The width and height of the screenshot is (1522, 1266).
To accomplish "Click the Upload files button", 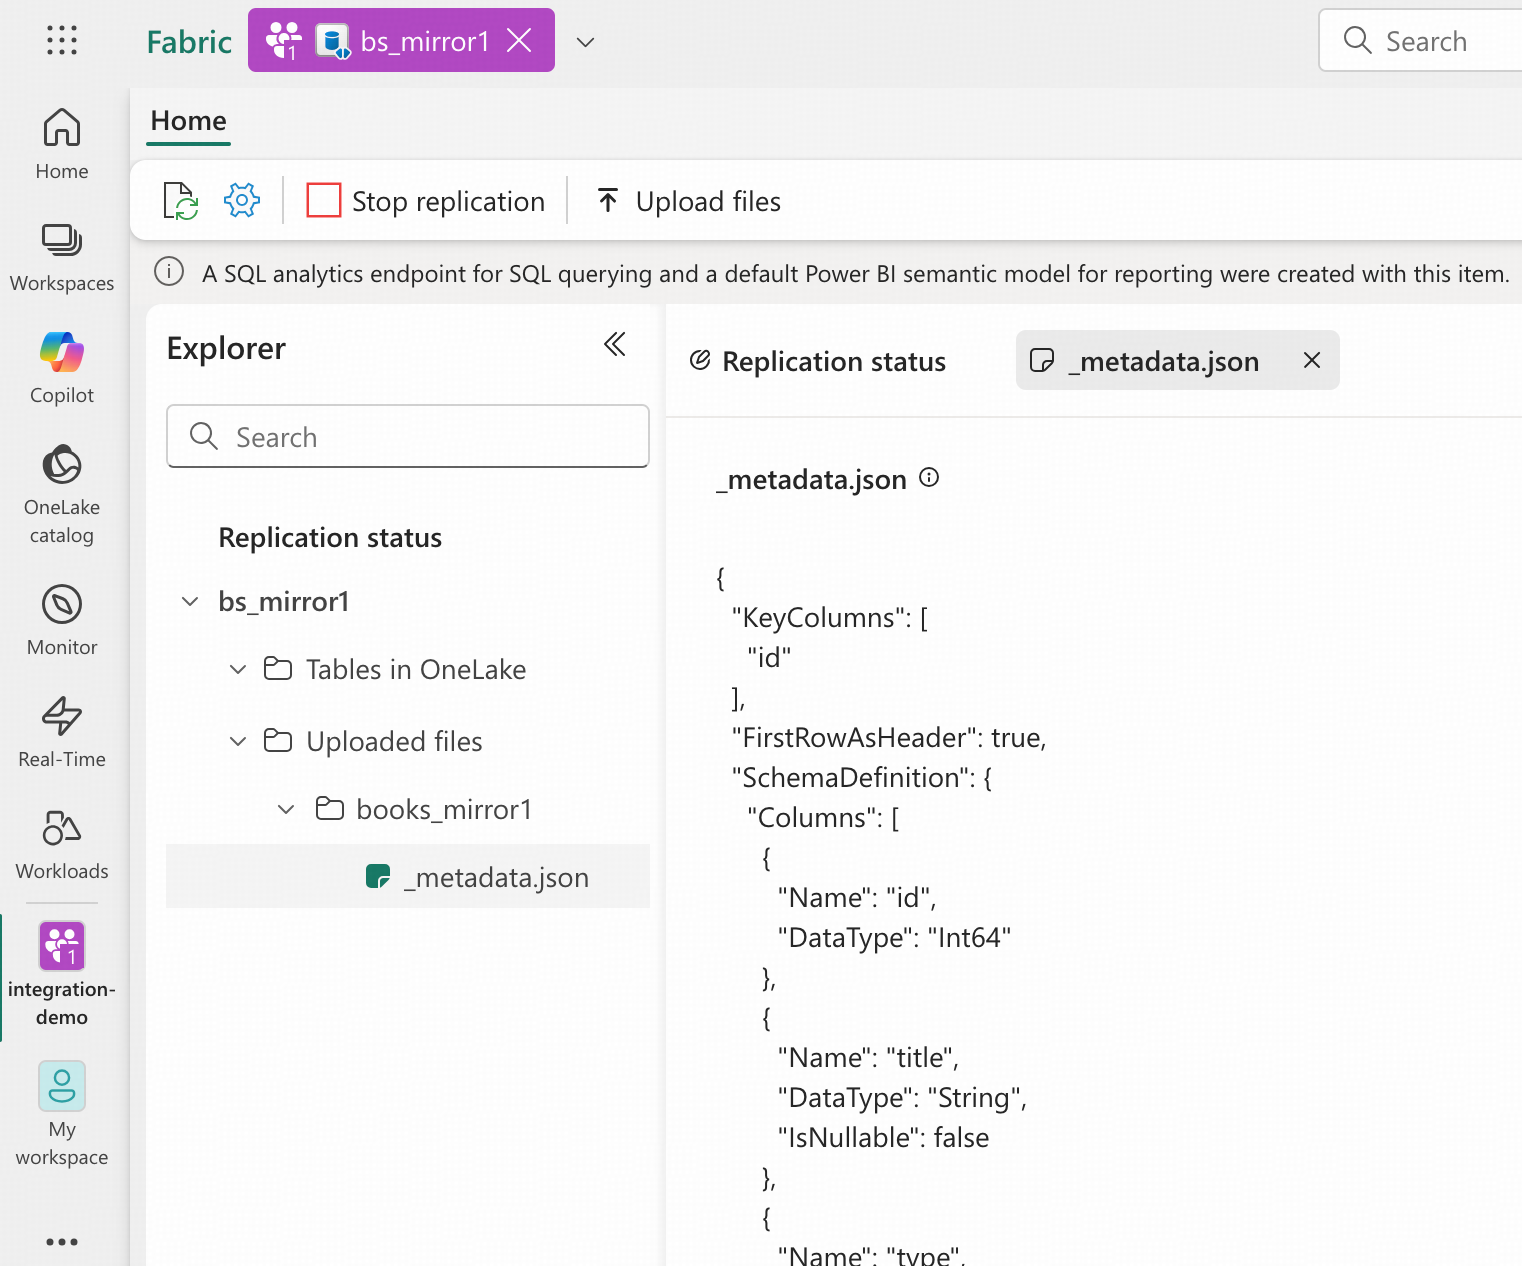I will (x=689, y=201).
